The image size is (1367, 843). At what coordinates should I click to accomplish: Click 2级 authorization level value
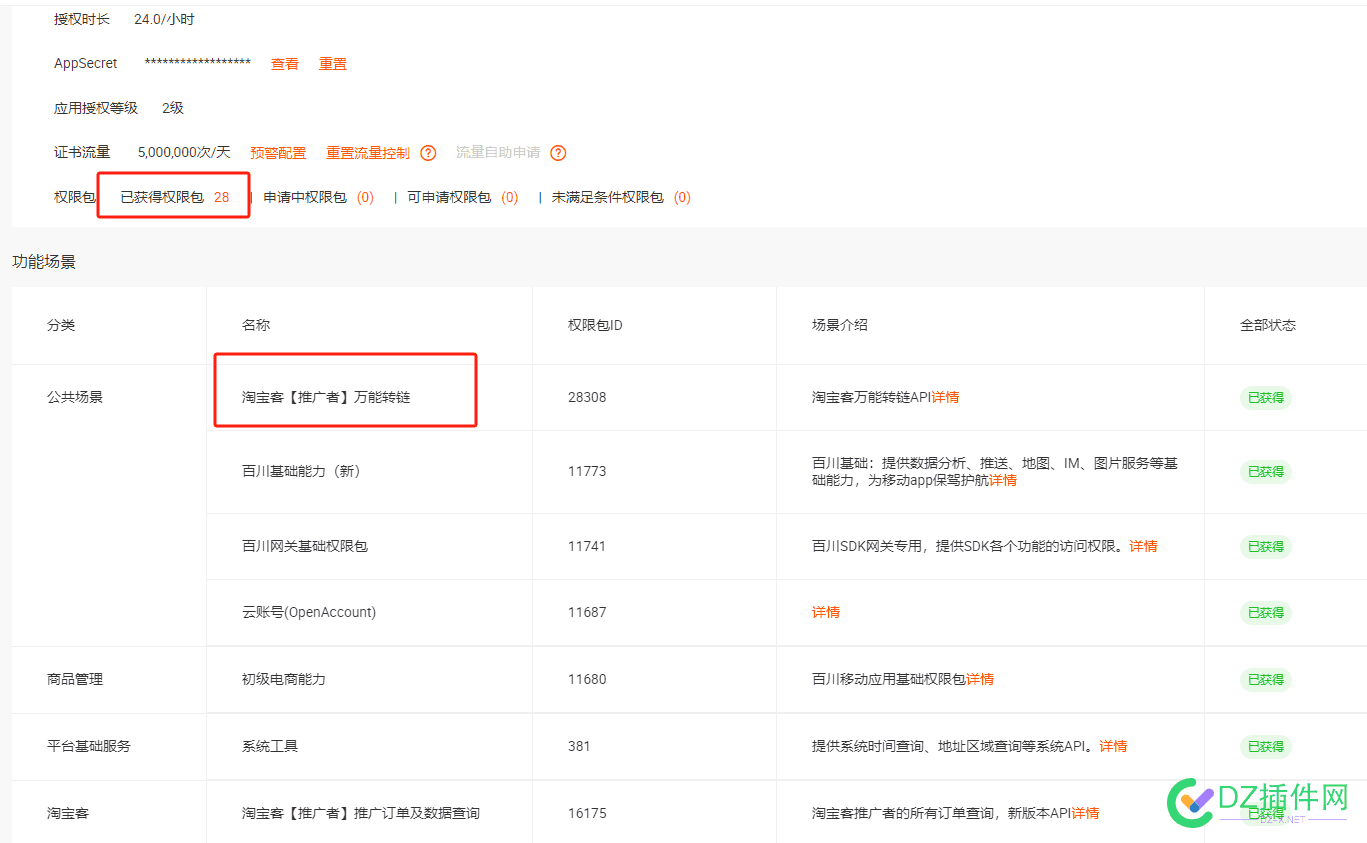[173, 108]
